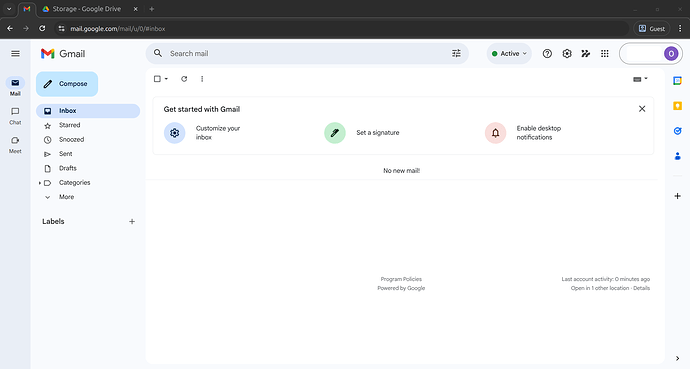Open the Program Policies link
This screenshot has height=369, width=690.
pos(401,279)
